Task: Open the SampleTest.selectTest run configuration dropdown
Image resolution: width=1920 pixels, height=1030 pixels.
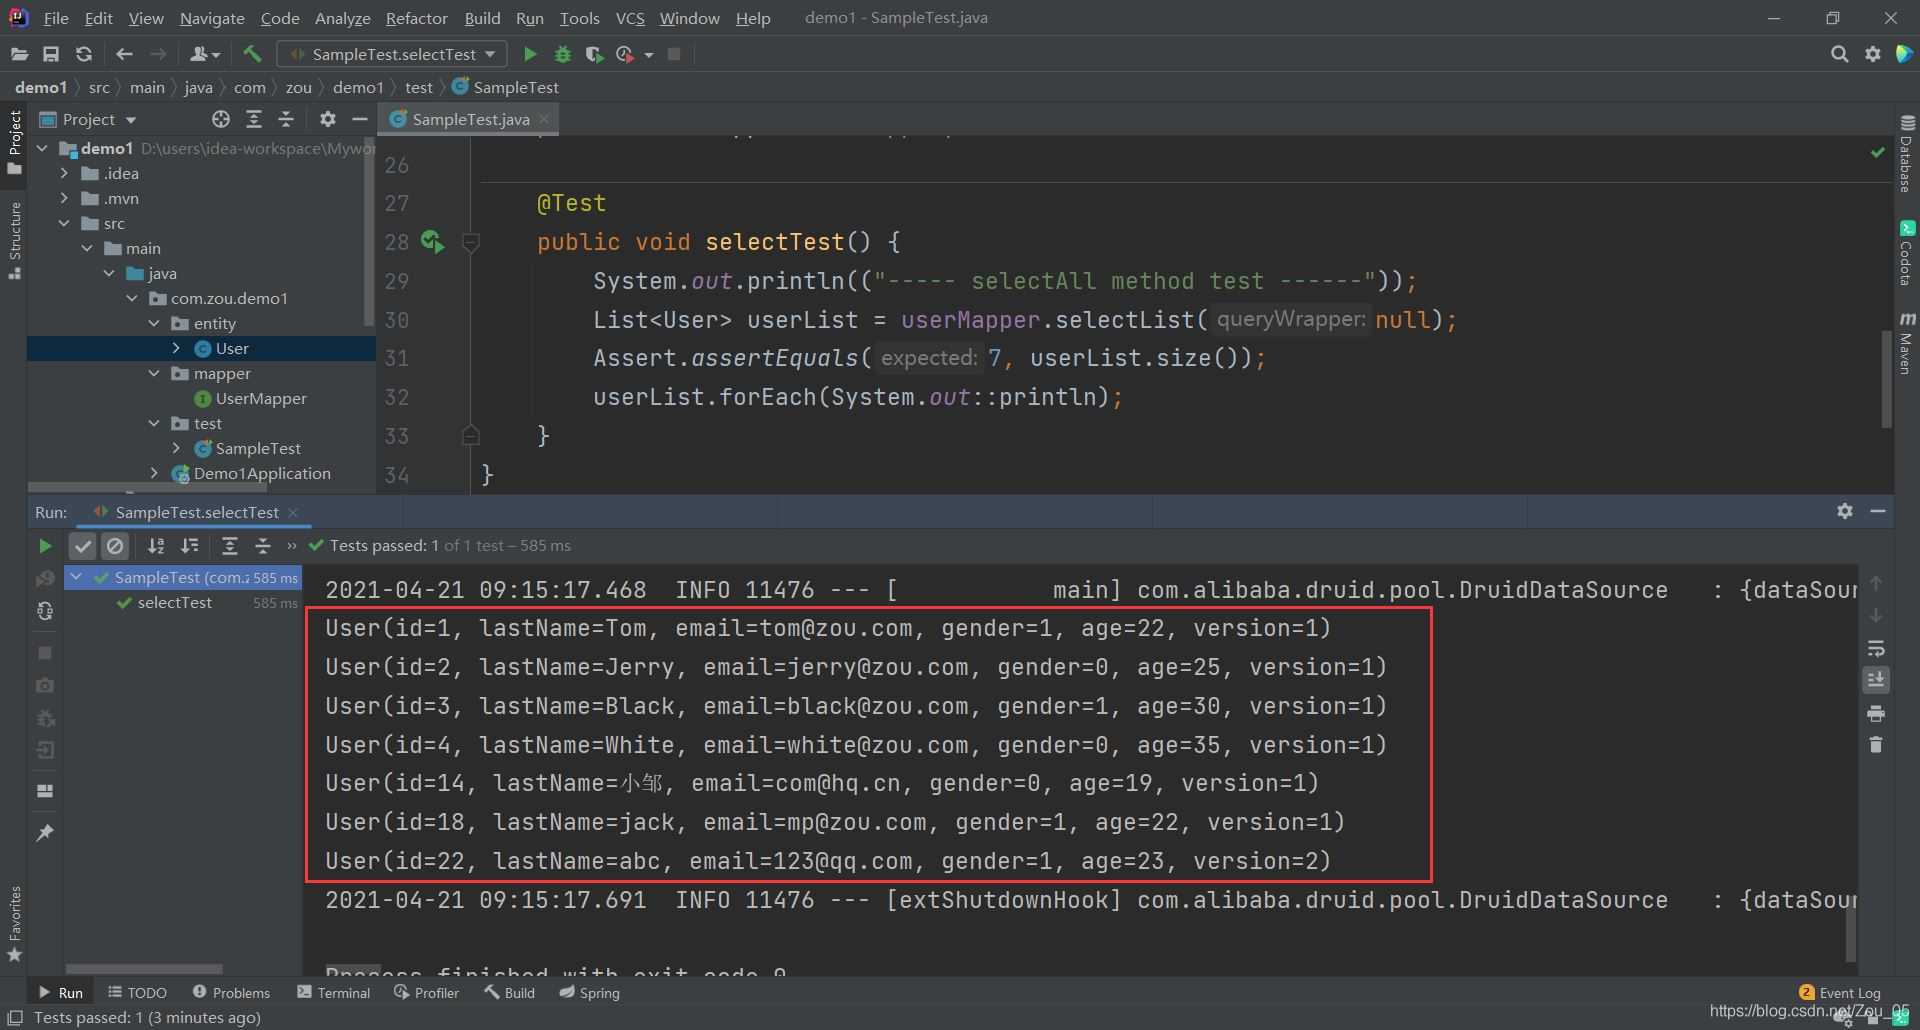Action: tap(393, 54)
